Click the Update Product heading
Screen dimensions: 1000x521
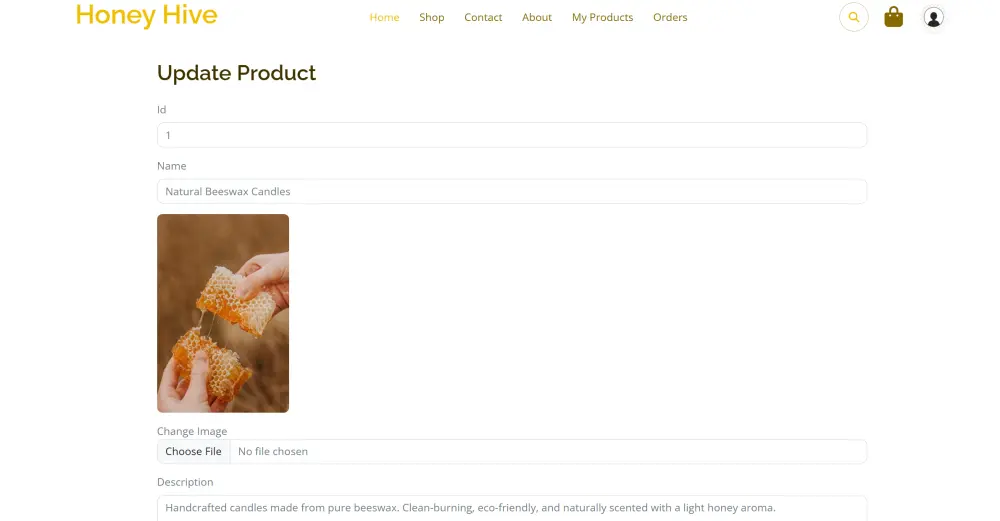tap(236, 73)
